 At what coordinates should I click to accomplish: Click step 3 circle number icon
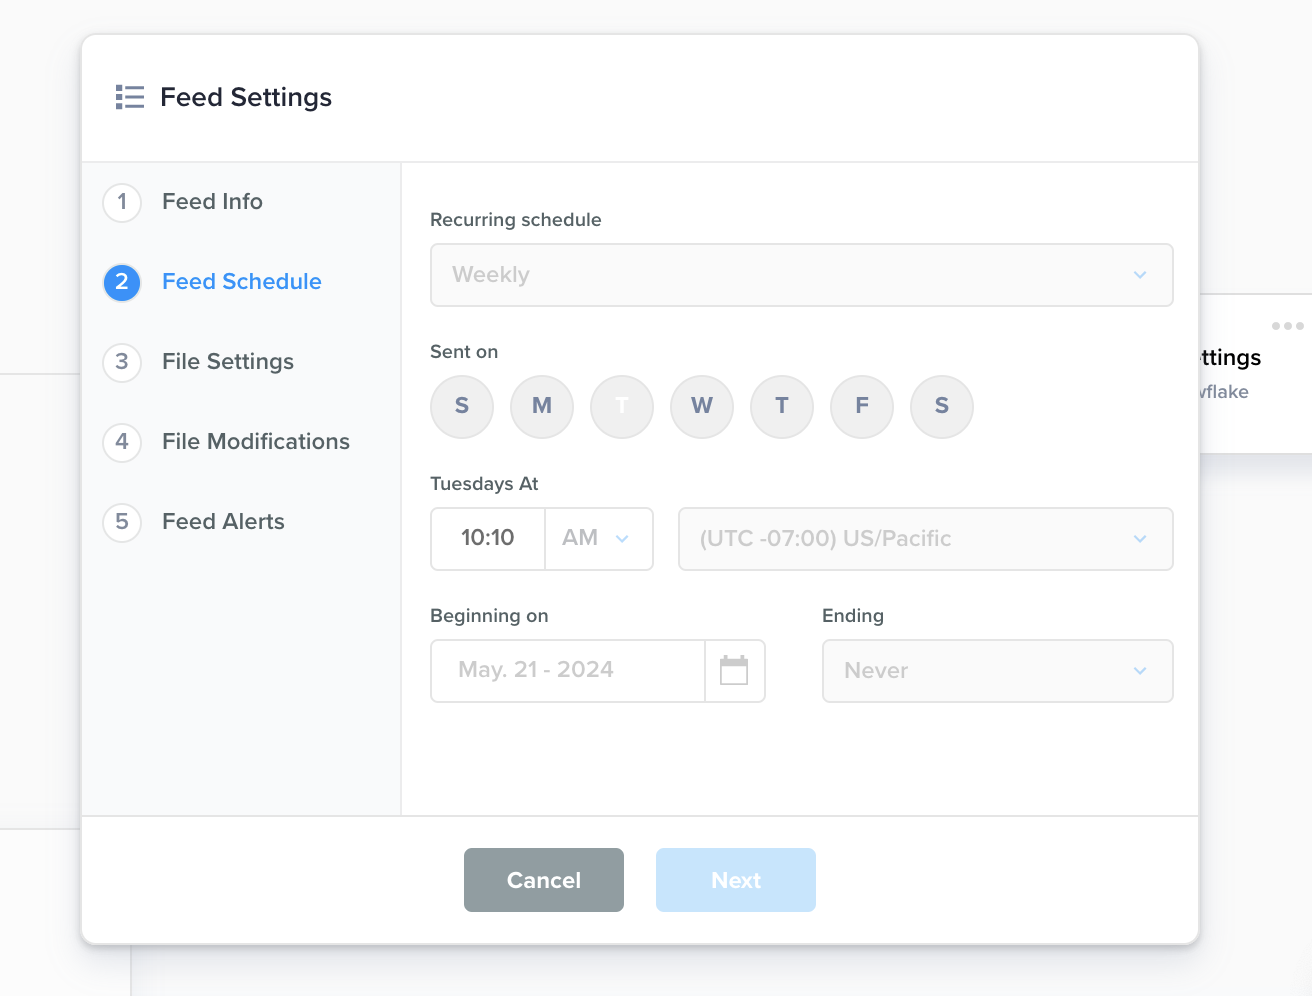click(122, 362)
